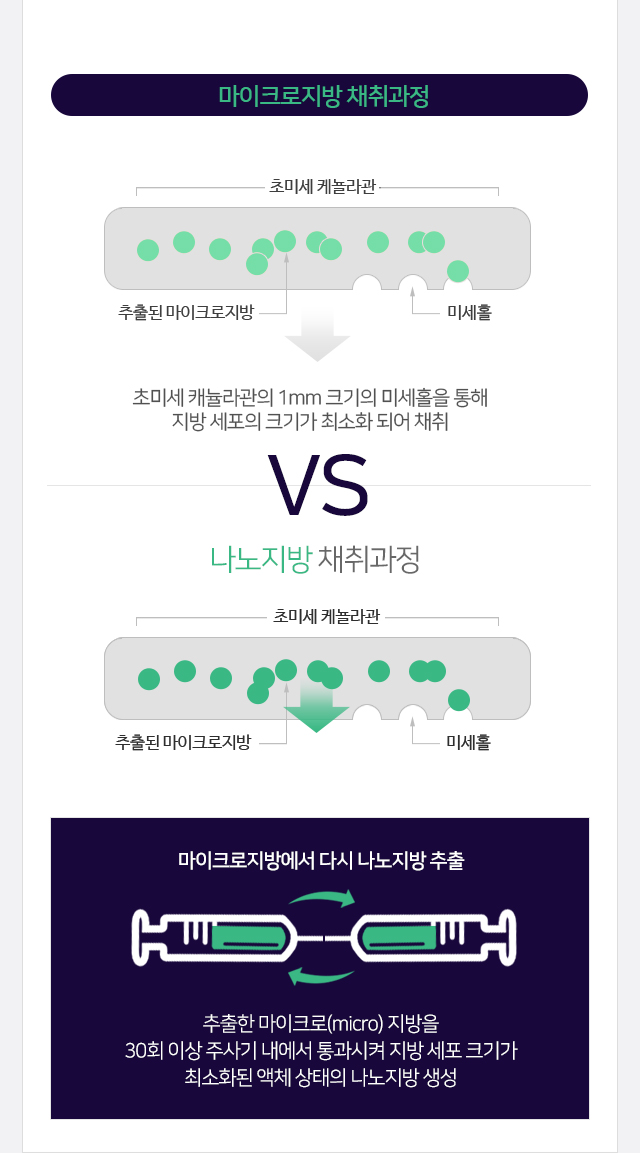This screenshot has width=640, height=1153.
Task: Click the lower green curved arrow below syringes
Action: (322, 976)
